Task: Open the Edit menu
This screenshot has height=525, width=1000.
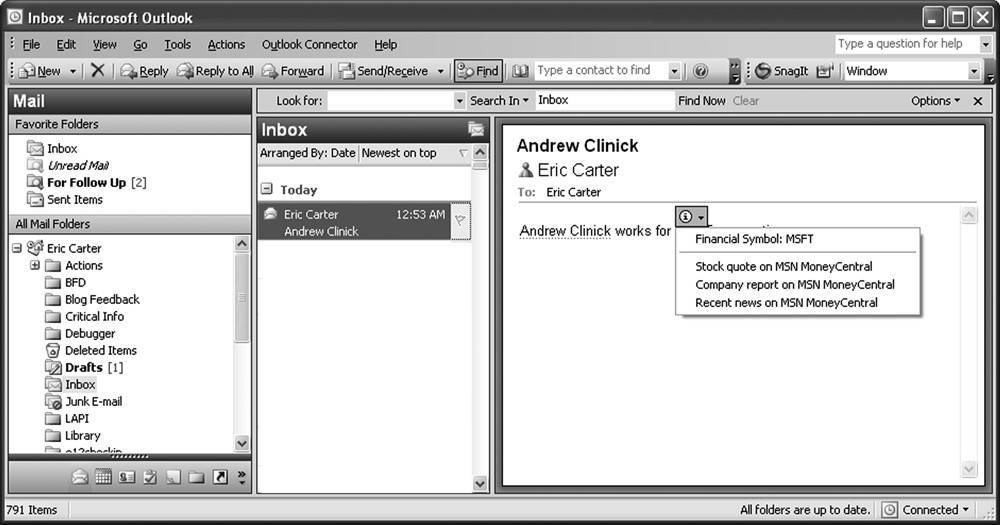Action: [x=66, y=44]
